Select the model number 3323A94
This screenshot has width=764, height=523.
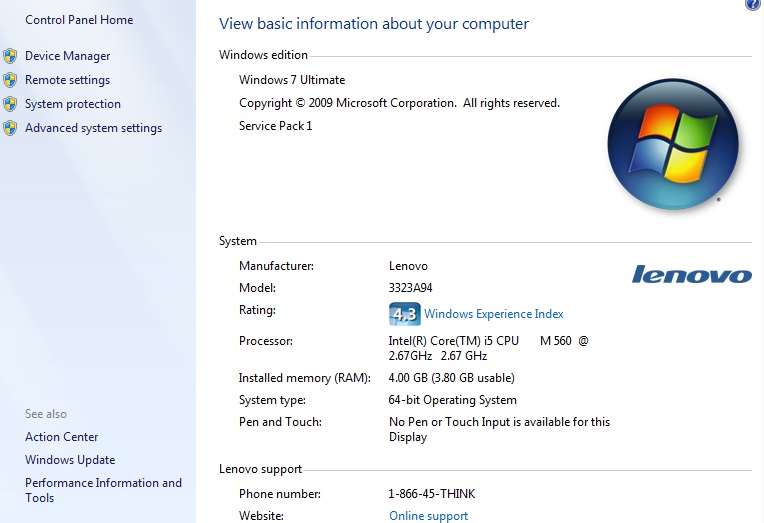[410, 288]
